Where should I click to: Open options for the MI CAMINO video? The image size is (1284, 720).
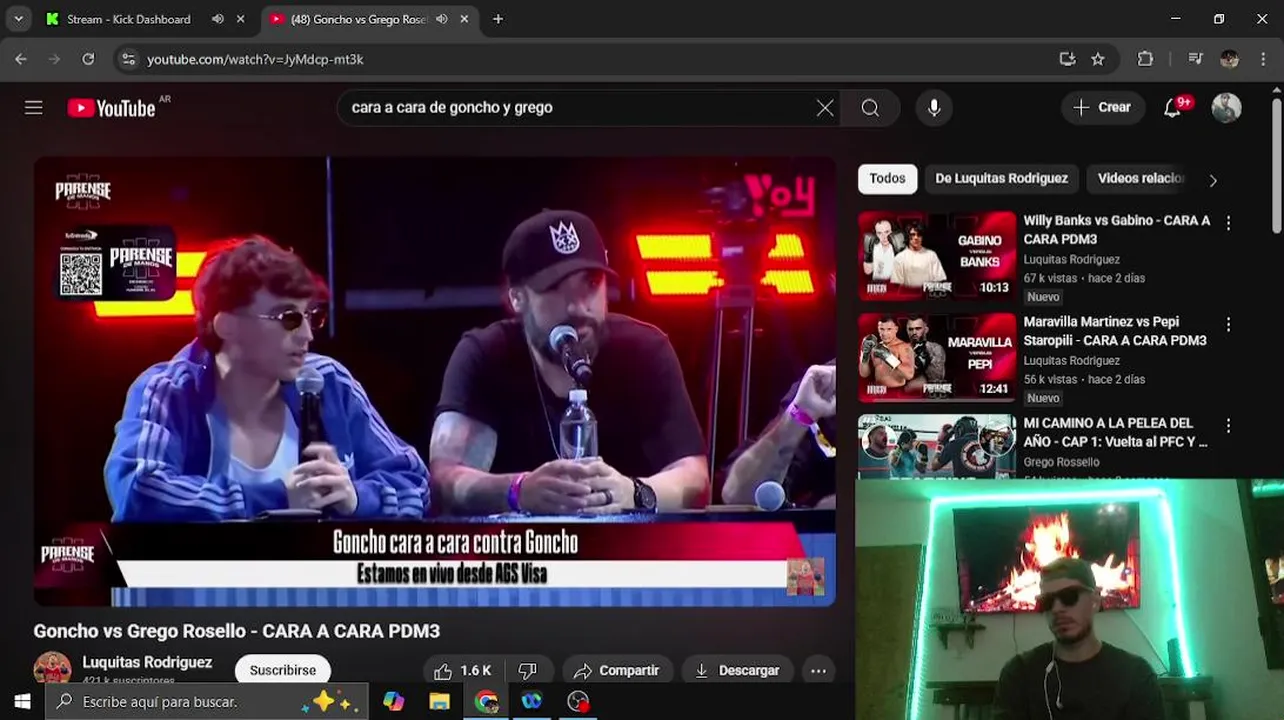(x=1228, y=425)
